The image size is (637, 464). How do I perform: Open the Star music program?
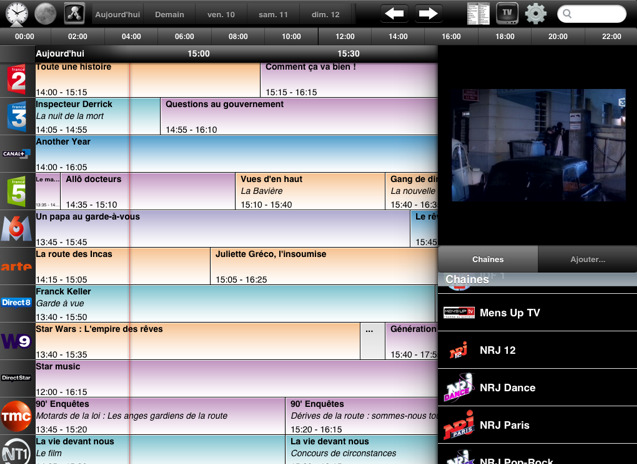click(x=236, y=379)
